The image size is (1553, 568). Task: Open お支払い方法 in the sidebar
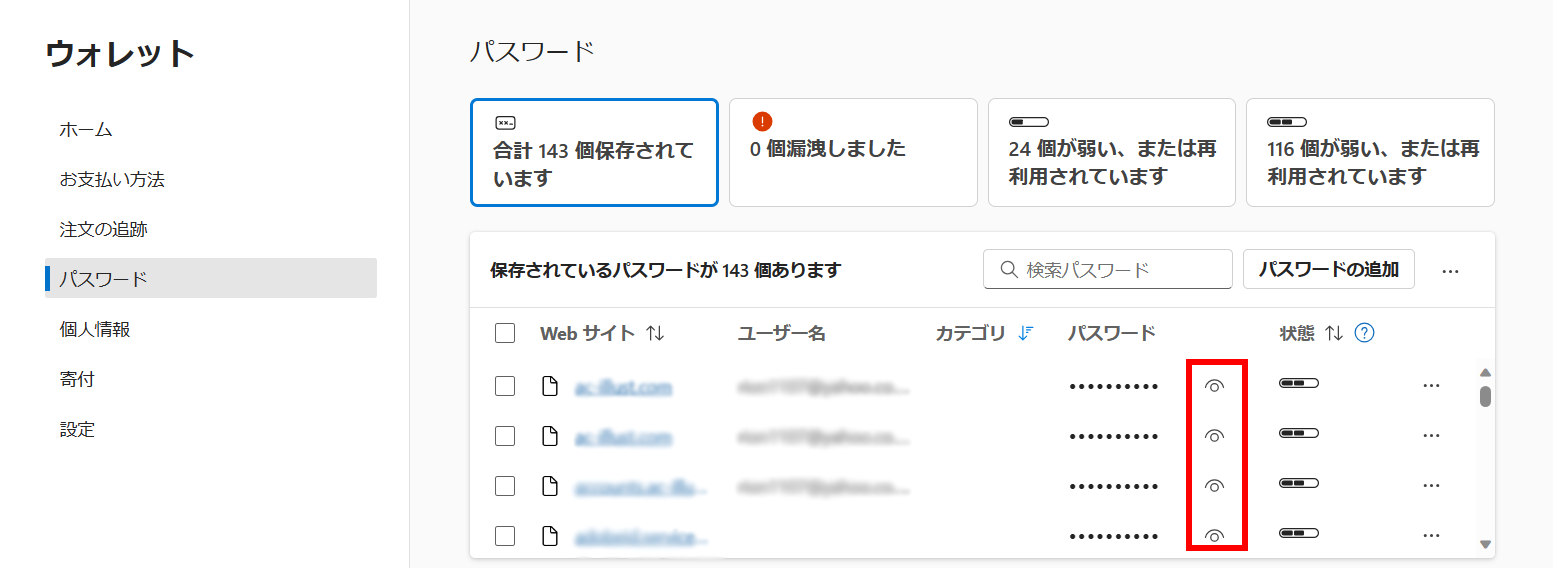(112, 180)
